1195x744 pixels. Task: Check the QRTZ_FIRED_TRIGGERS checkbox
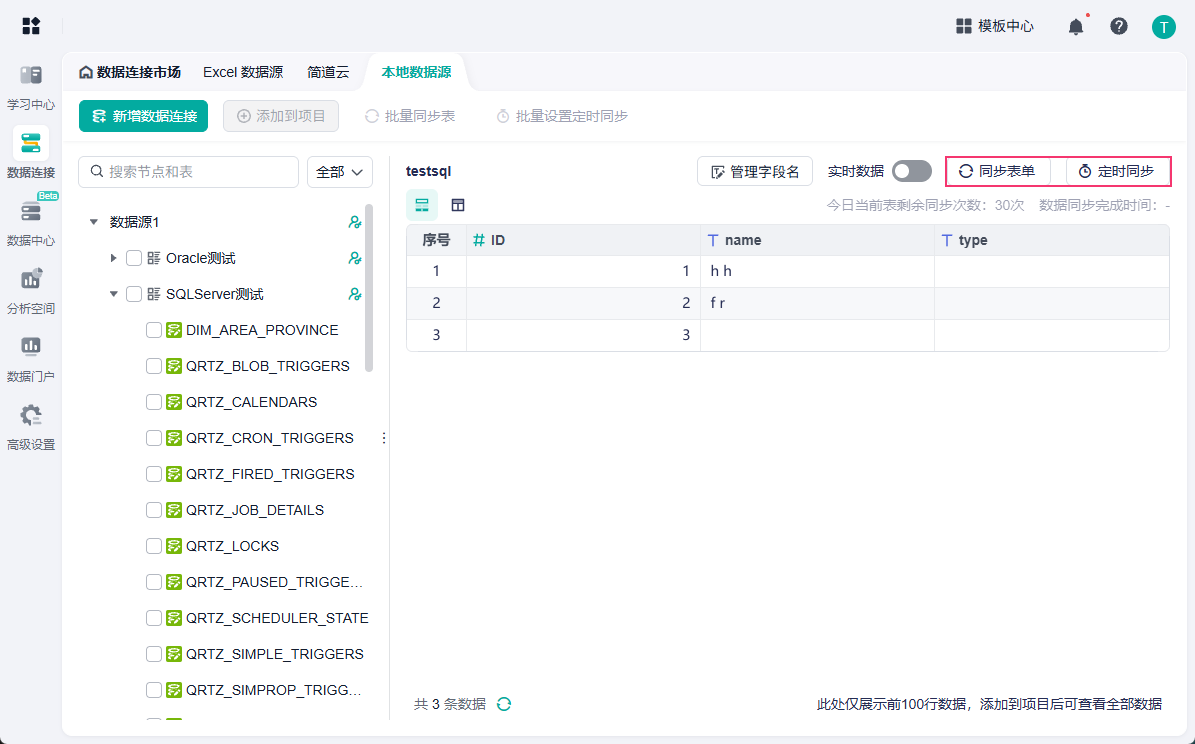click(153, 474)
